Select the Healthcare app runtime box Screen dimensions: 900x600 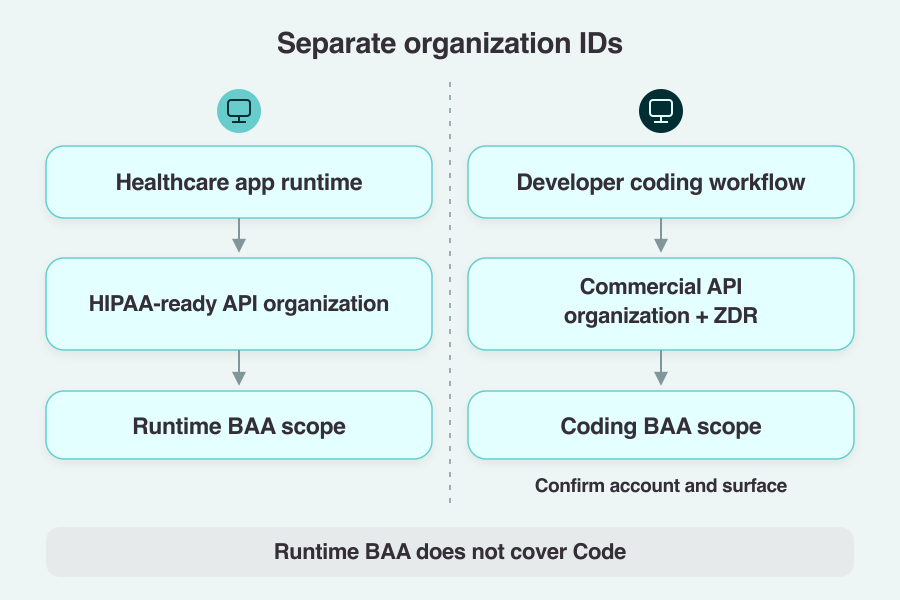click(x=239, y=182)
